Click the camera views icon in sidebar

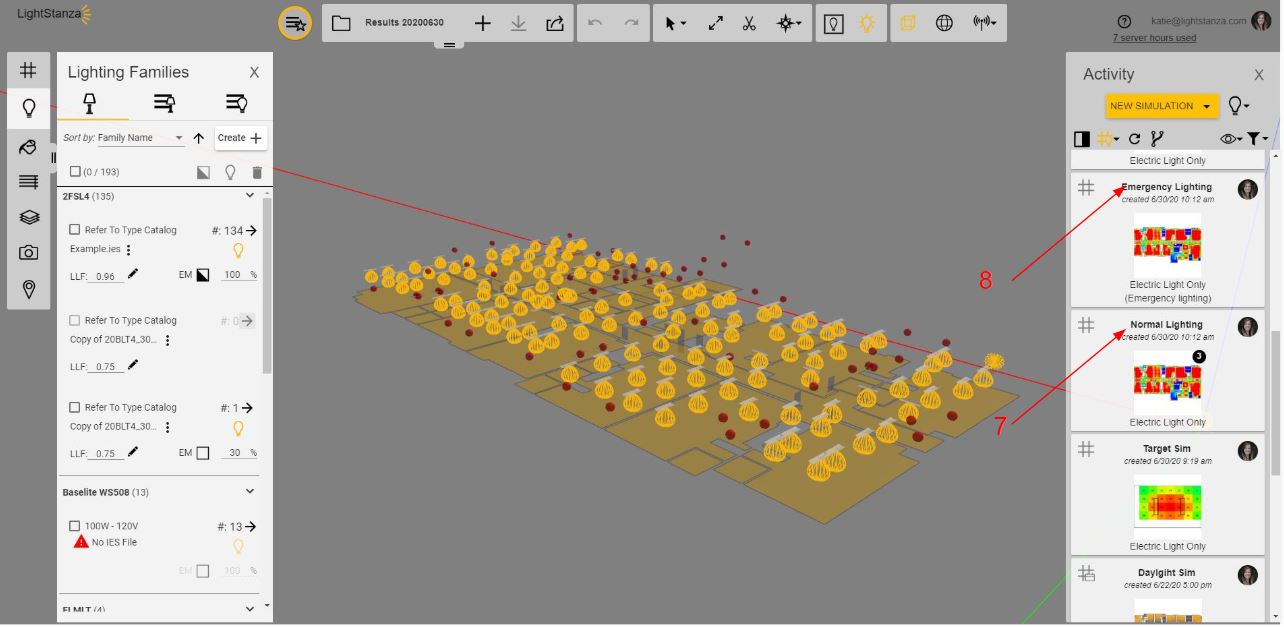click(29, 253)
